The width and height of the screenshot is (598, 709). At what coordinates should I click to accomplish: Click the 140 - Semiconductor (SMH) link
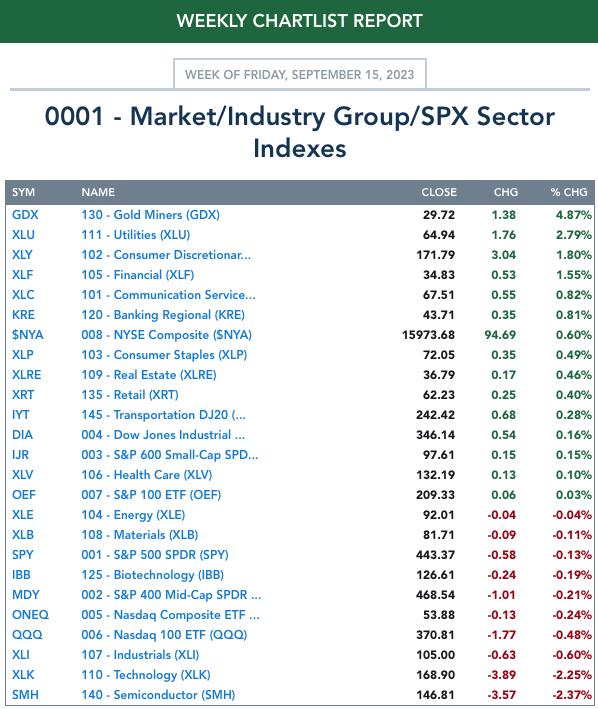(x=158, y=695)
